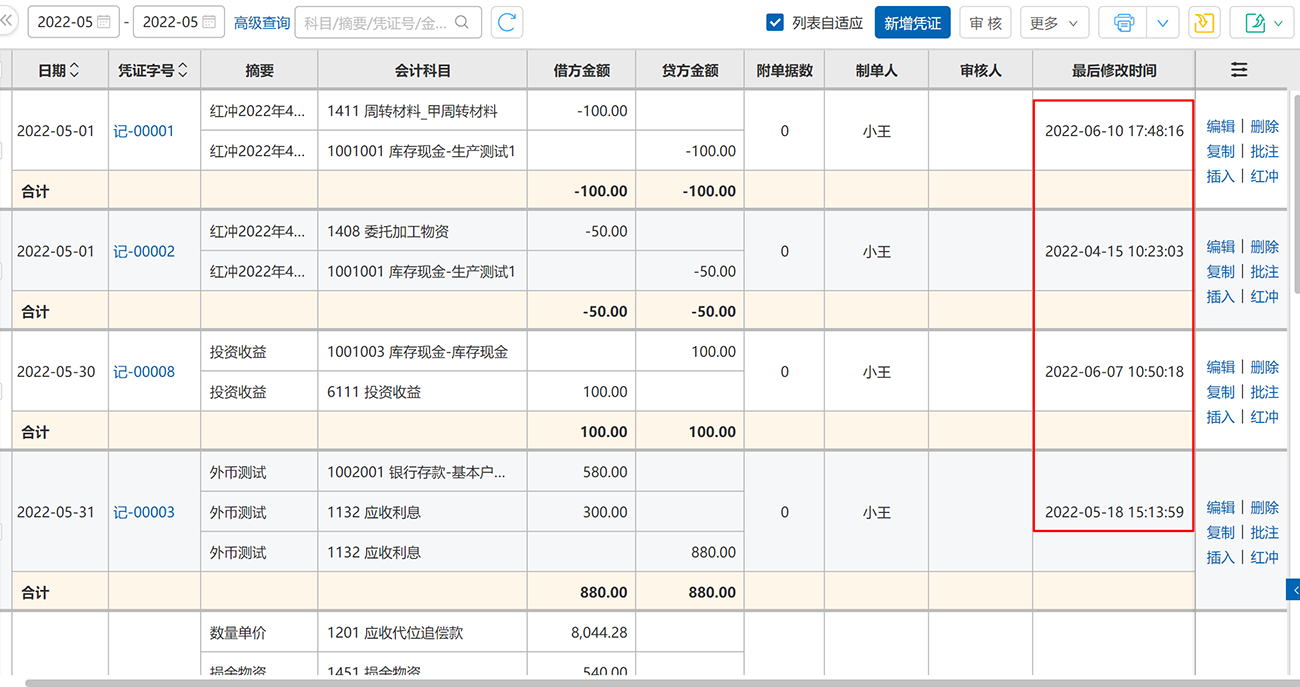1300x687 pixels.
Task: Open the column settings icon in table header
Action: tap(1239, 70)
